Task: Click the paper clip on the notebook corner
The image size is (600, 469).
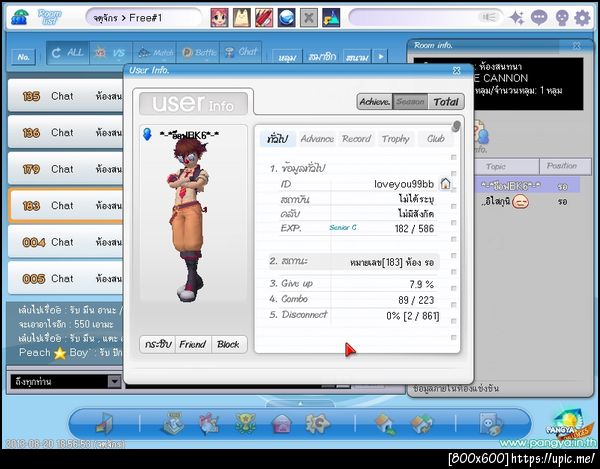Action: [x=455, y=126]
